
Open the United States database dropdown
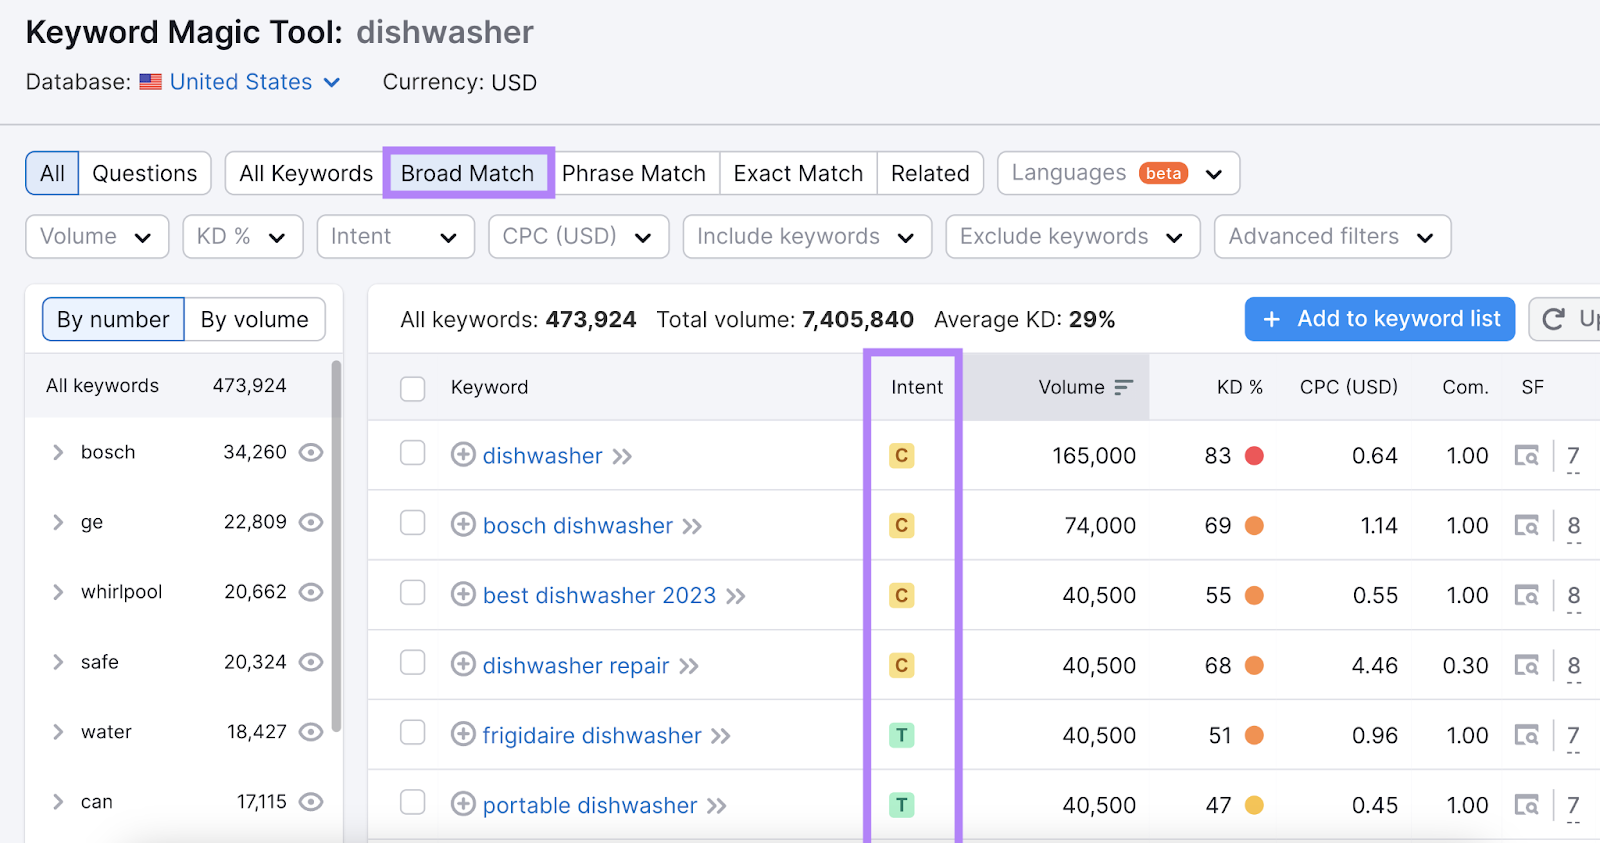coord(254,82)
